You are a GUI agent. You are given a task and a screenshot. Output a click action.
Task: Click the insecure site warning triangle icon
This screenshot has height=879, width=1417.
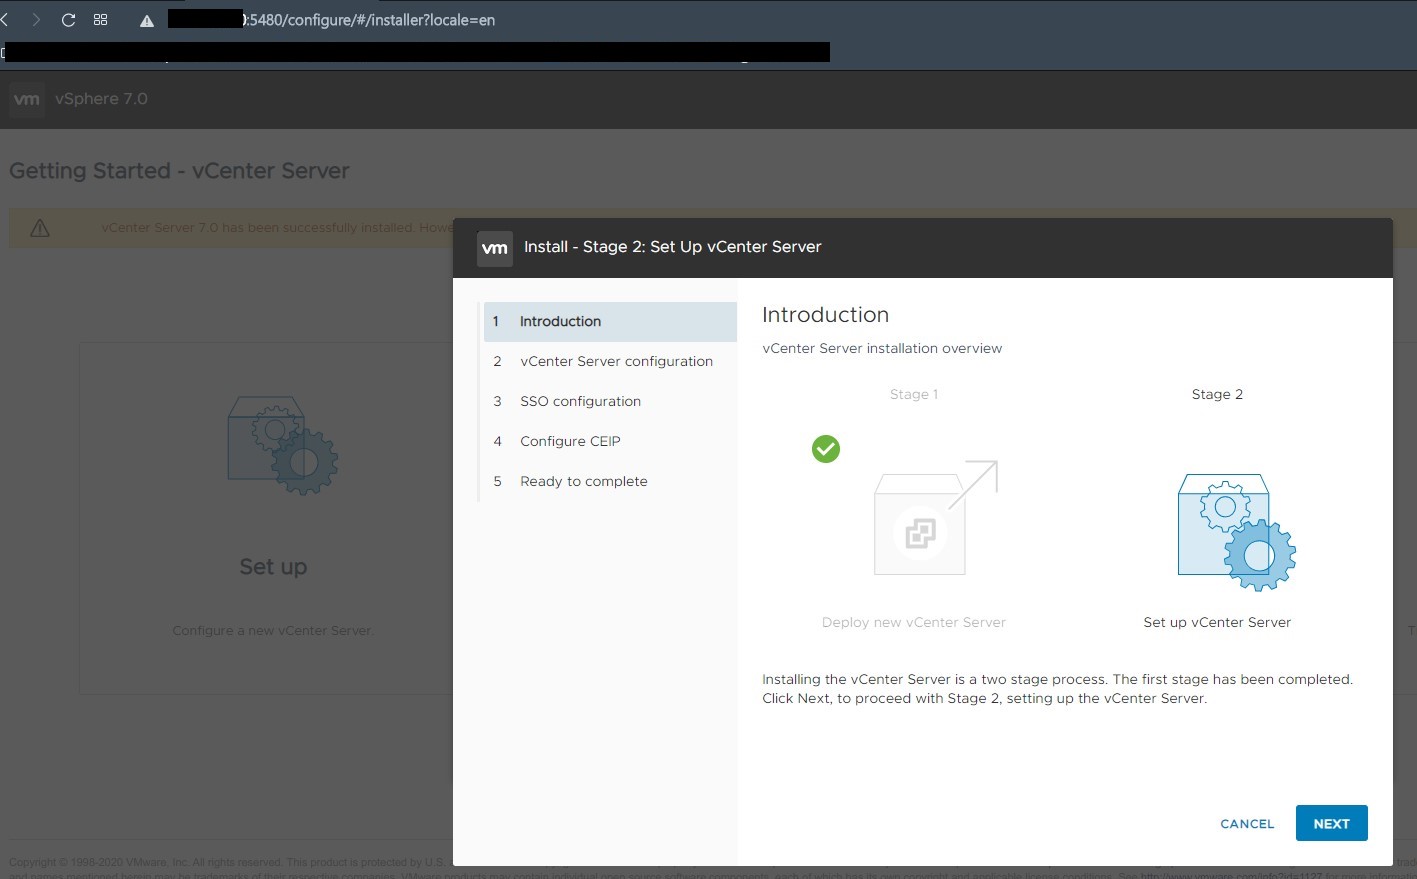click(147, 21)
